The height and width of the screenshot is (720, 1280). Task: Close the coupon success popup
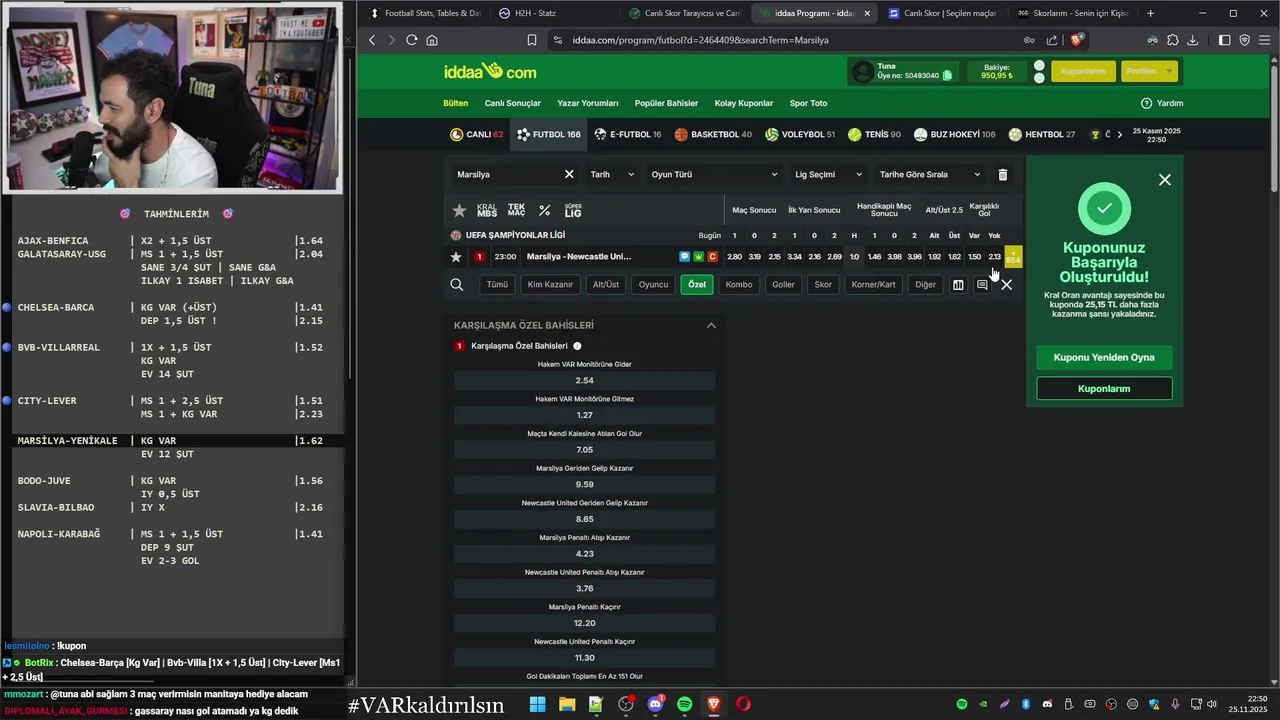pyautogui.click(x=1165, y=180)
